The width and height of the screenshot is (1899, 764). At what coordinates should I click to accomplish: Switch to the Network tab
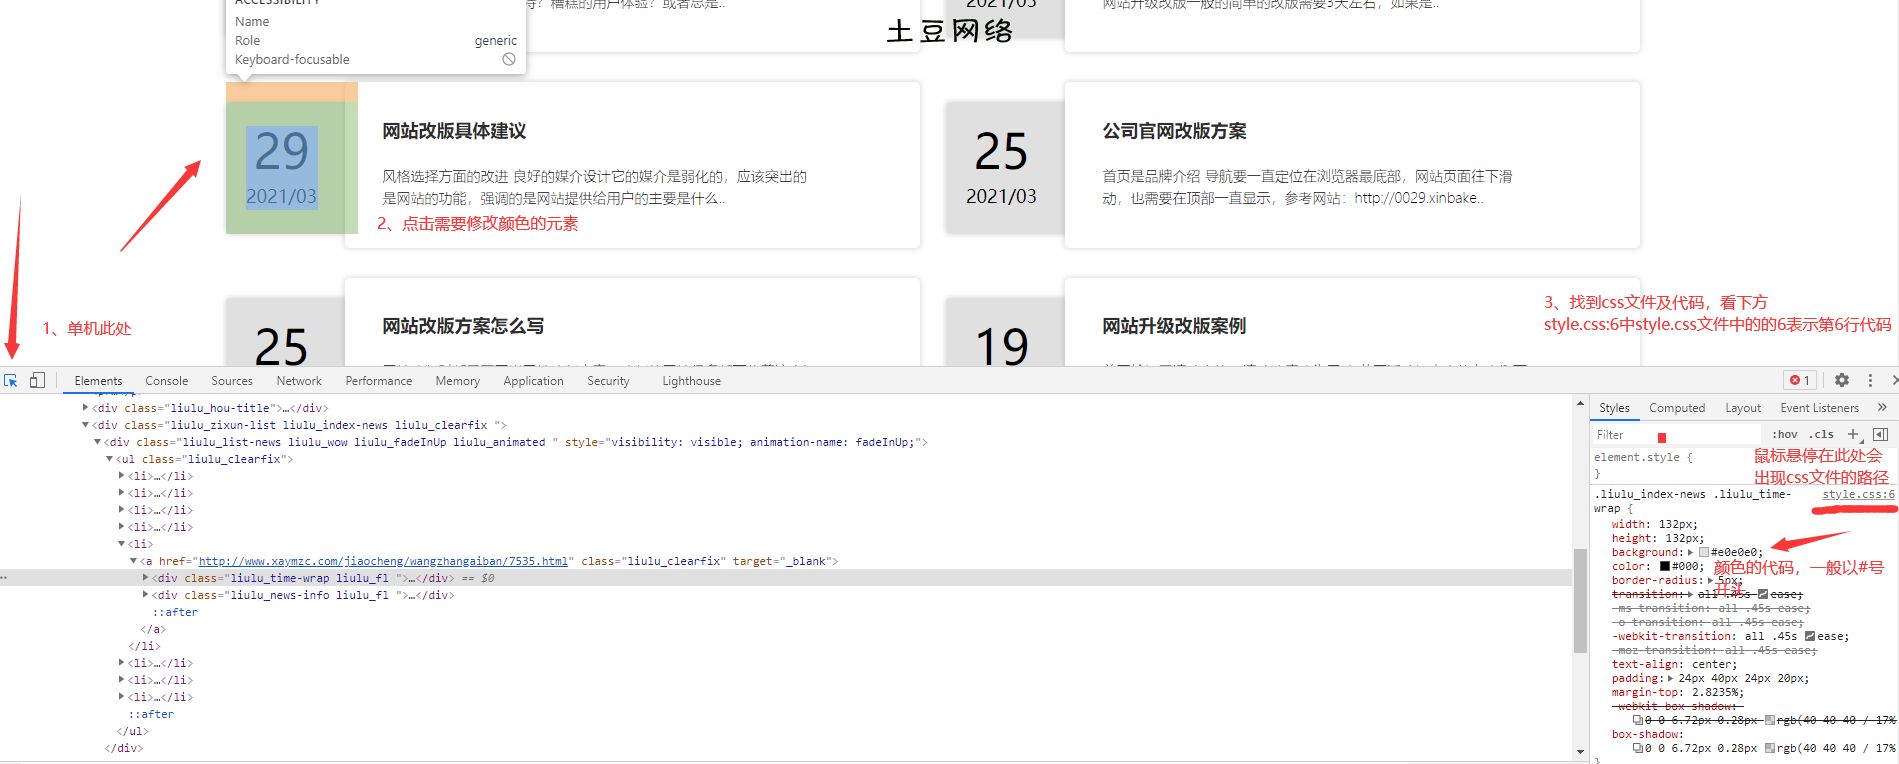(x=299, y=381)
